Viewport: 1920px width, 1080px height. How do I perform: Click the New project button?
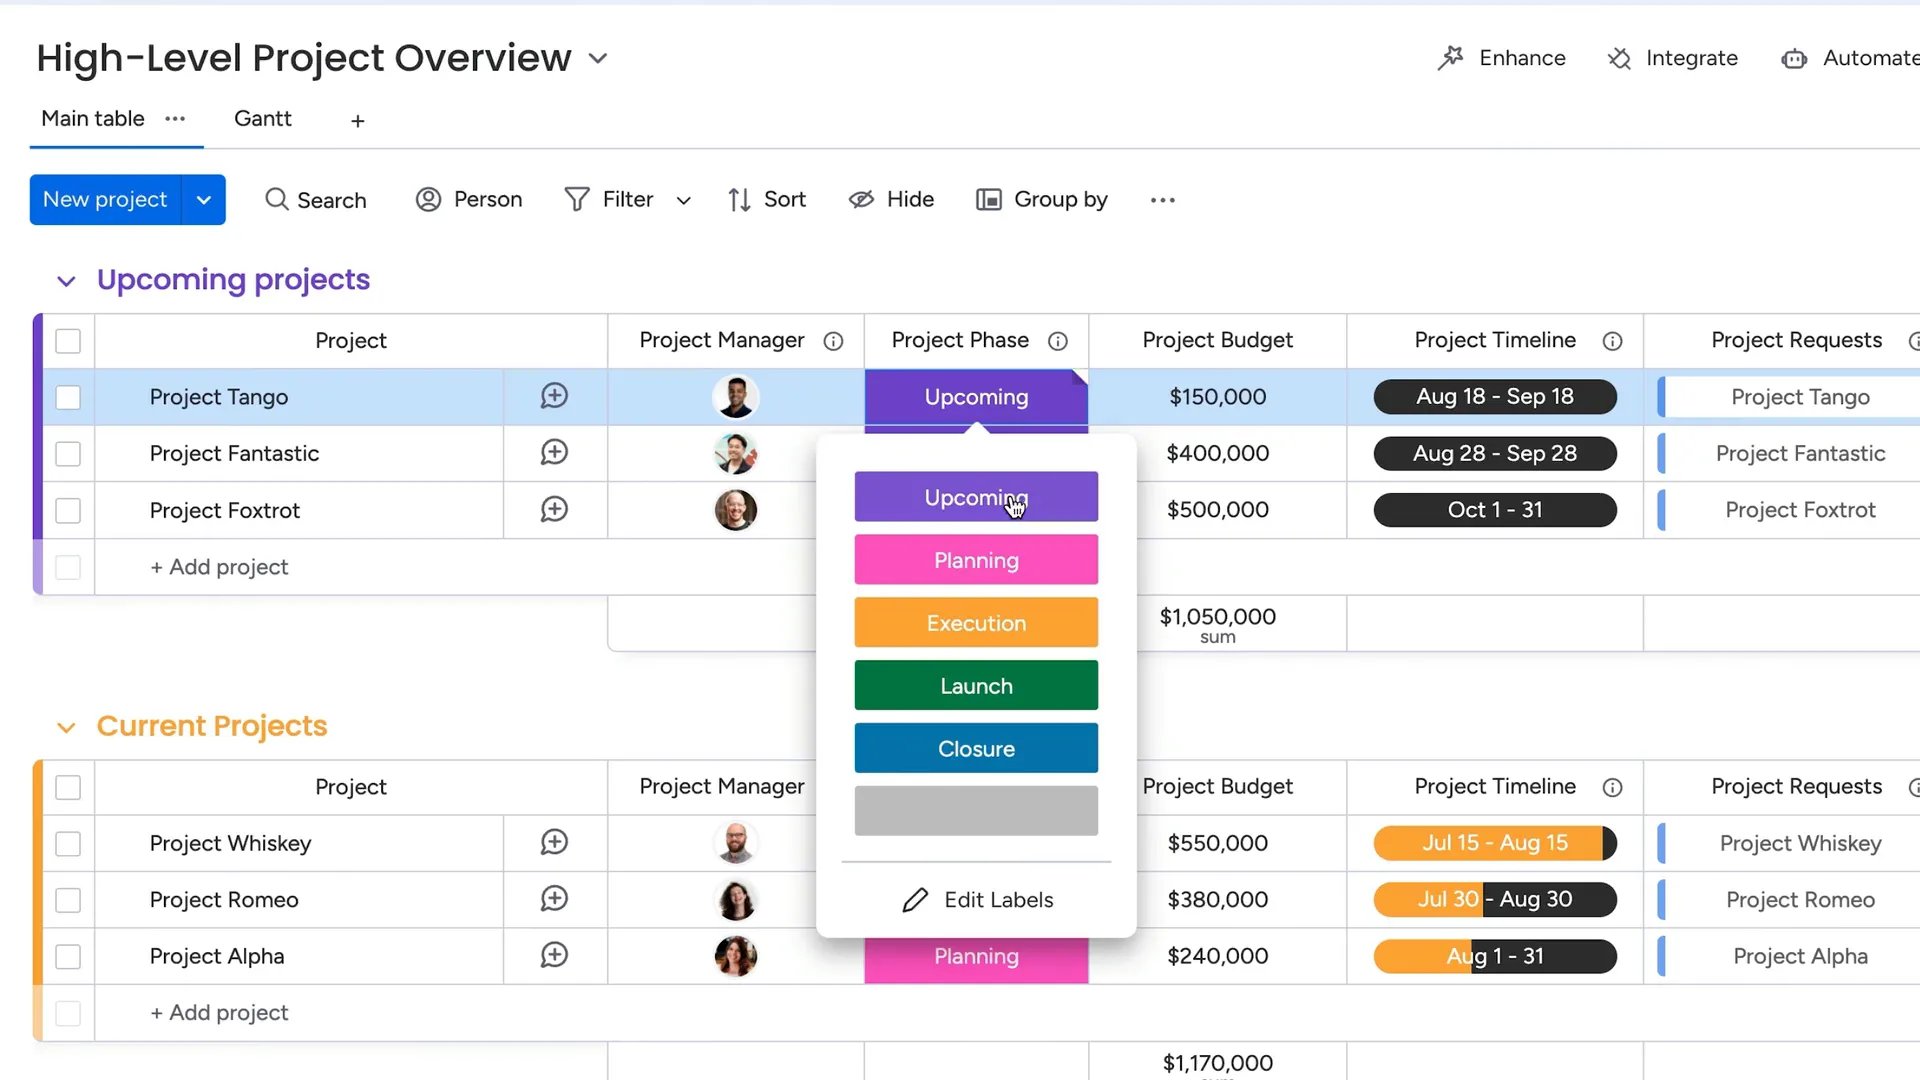click(105, 200)
